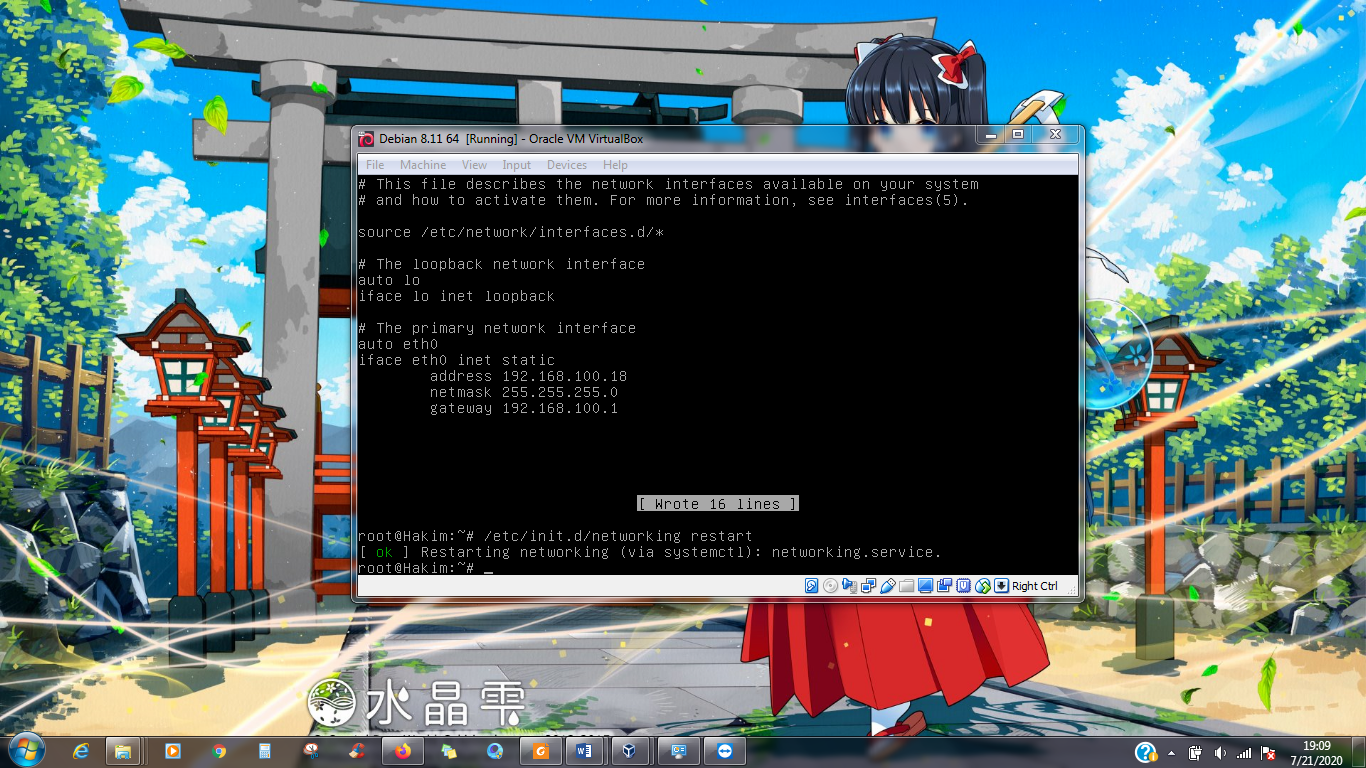Click the help question-mark tray icon
This screenshot has width=1366, height=768.
point(1146,752)
